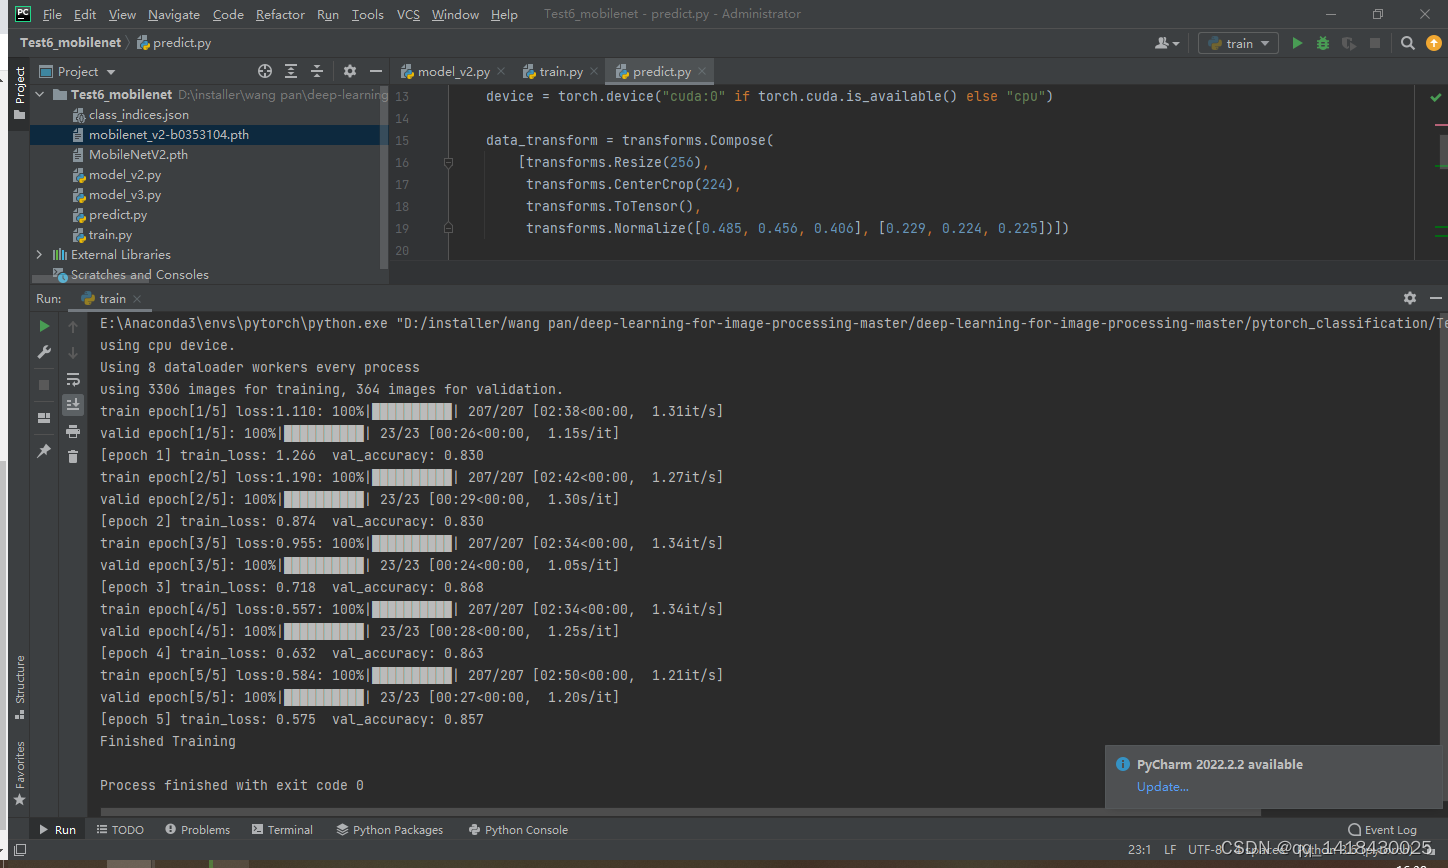Stop process square icon in Run panel
The width and height of the screenshot is (1448, 868).
point(44,385)
